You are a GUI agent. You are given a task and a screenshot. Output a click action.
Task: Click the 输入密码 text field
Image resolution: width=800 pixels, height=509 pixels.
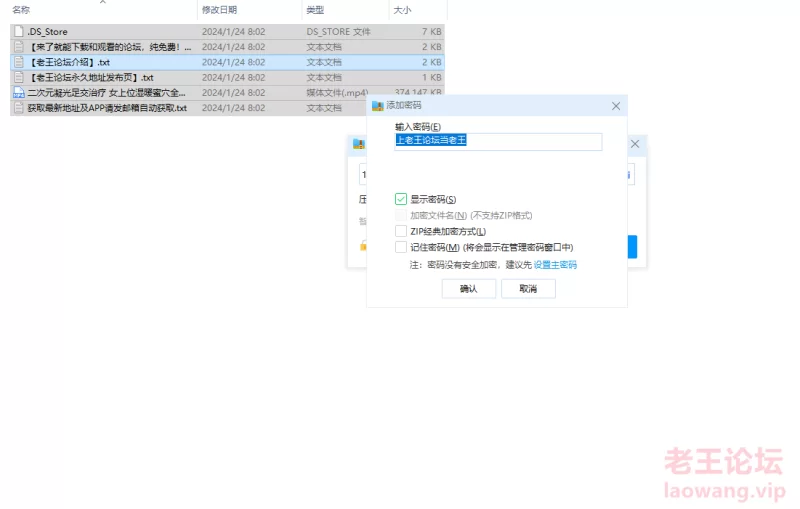[x=498, y=141]
